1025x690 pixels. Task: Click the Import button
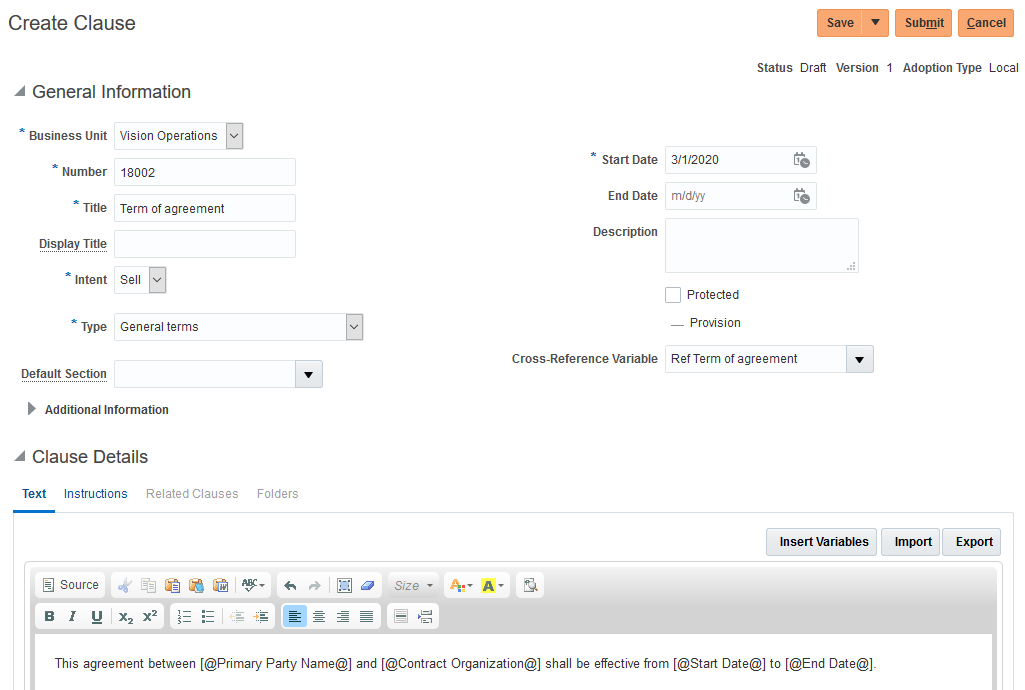(911, 542)
